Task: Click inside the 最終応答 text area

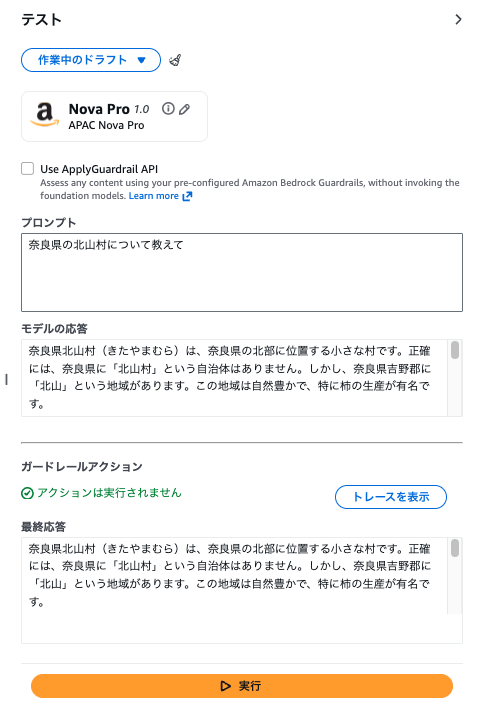Action: (x=234, y=589)
